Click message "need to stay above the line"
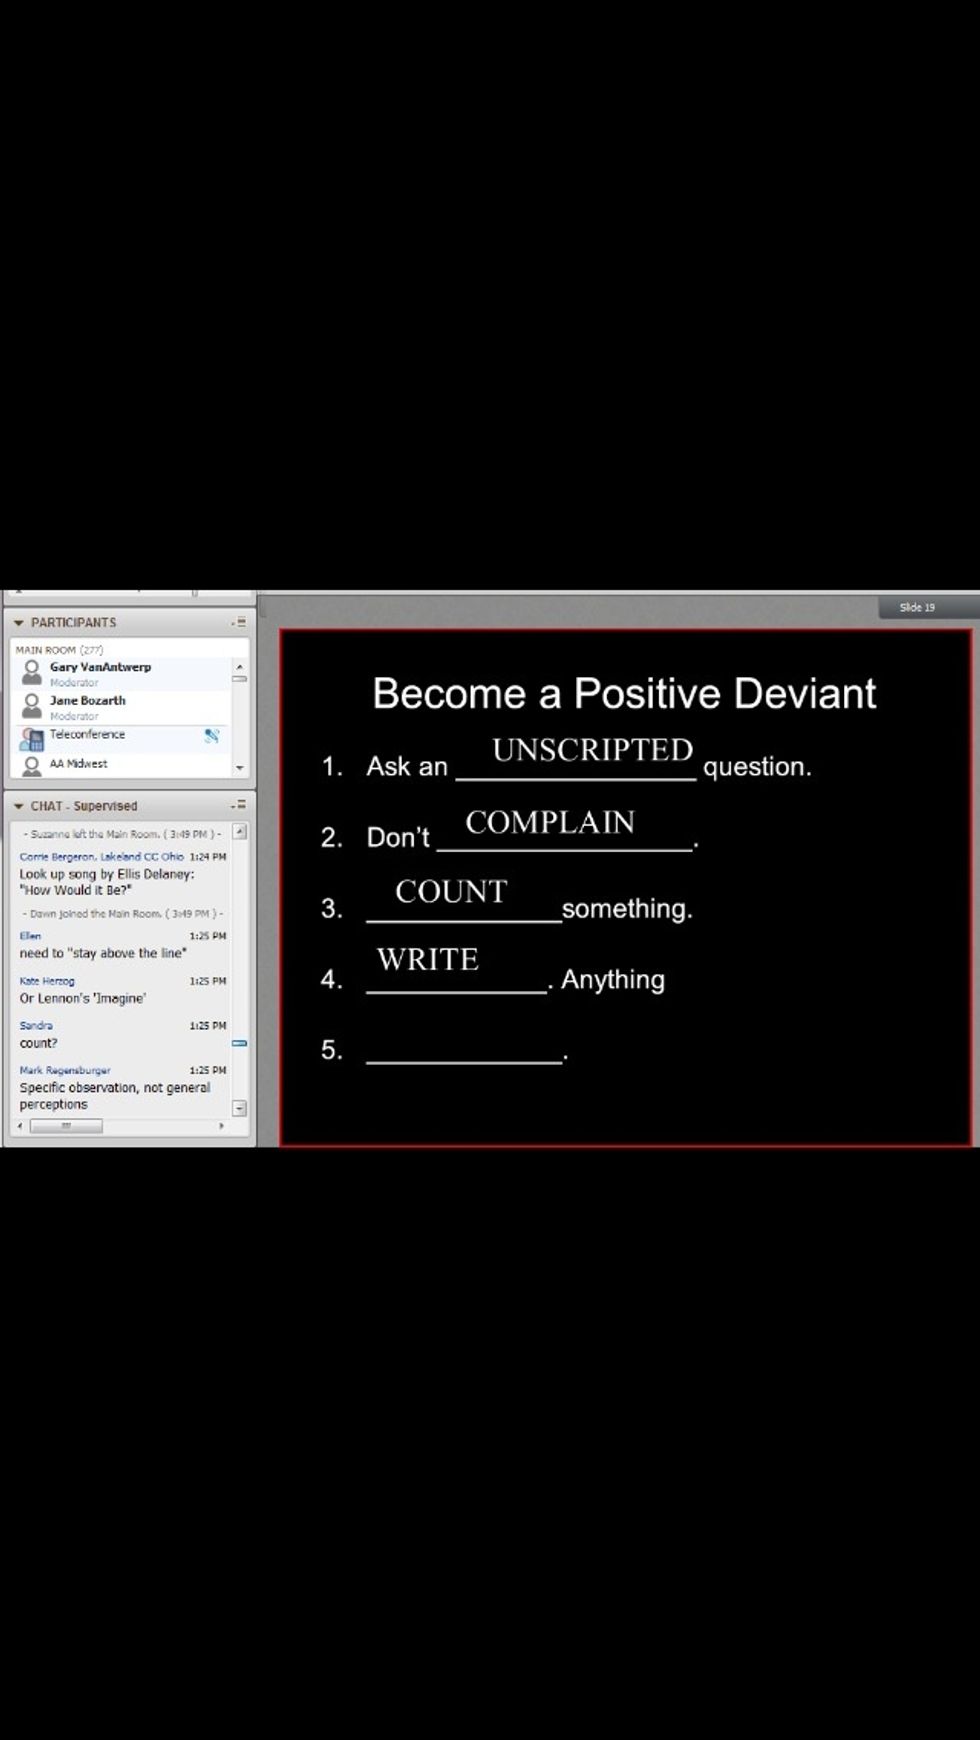 pyautogui.click(x=103, y=953)
